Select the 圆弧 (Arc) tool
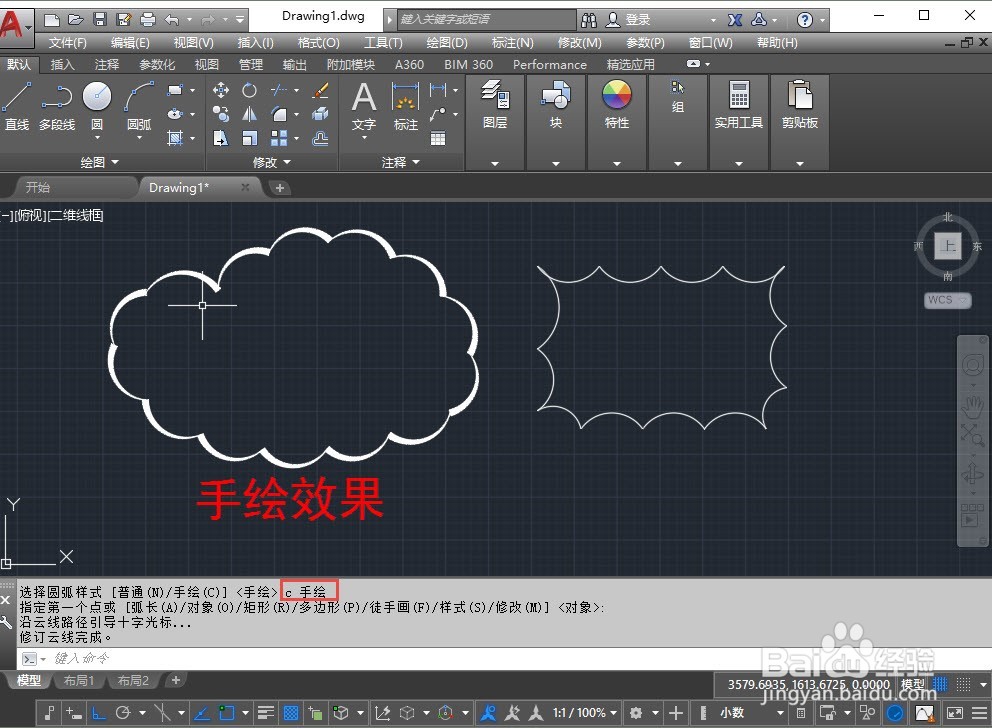The image size is (992, 728). [x=139, y=104]
